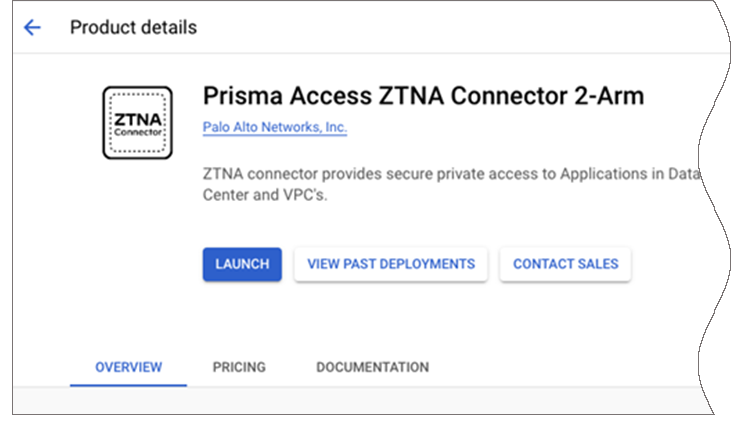Click the CONTACT SALES button
This screenshot has height=439, width=744.
(x=565, y=264)
